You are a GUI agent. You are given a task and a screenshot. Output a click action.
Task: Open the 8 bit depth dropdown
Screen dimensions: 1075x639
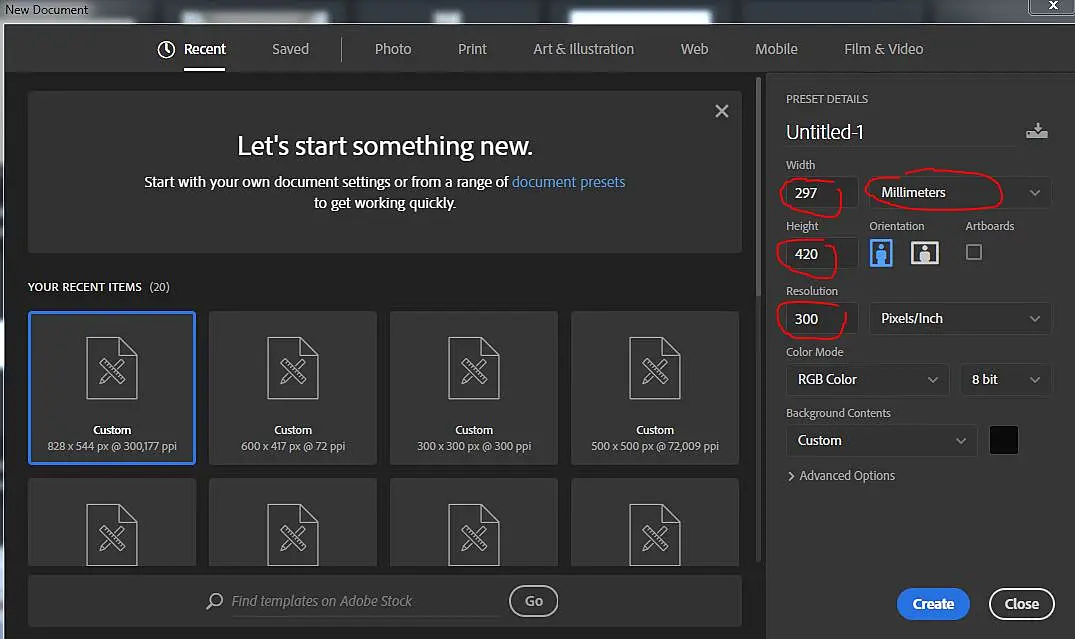coord(1006,380)
